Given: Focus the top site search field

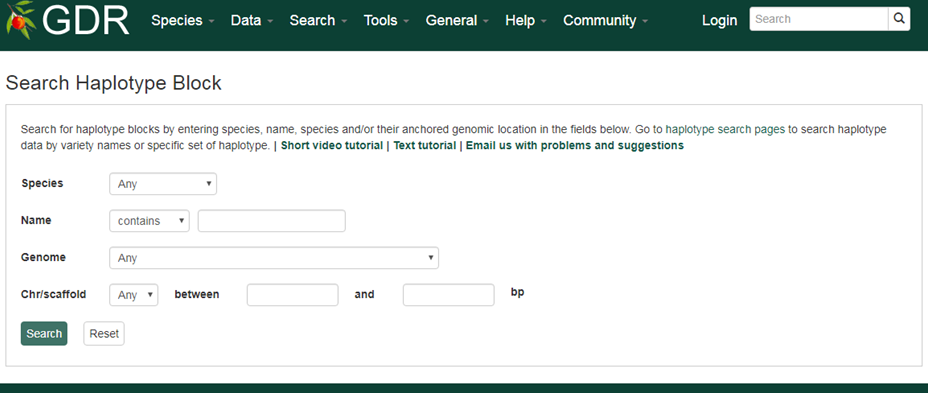Looking at the screenshot, I should pyautogui.click(x=819, y=19).
